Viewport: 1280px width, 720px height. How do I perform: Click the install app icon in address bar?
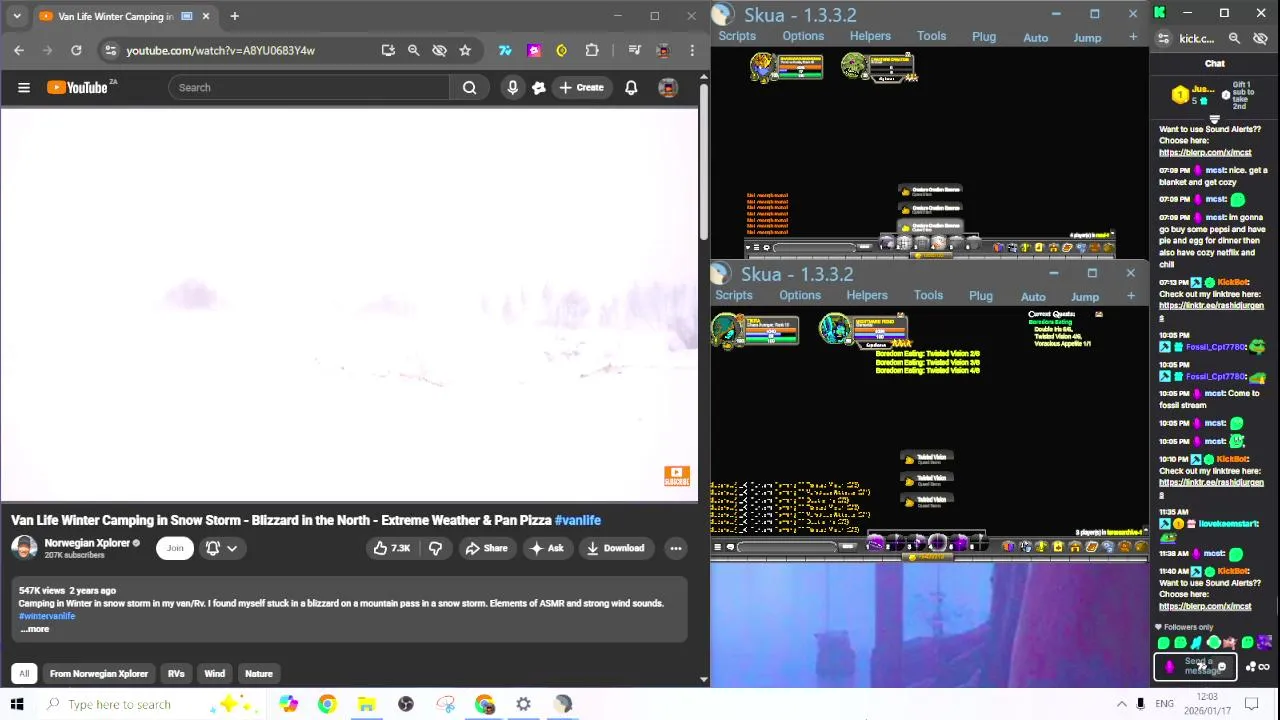tap(388, 50)
